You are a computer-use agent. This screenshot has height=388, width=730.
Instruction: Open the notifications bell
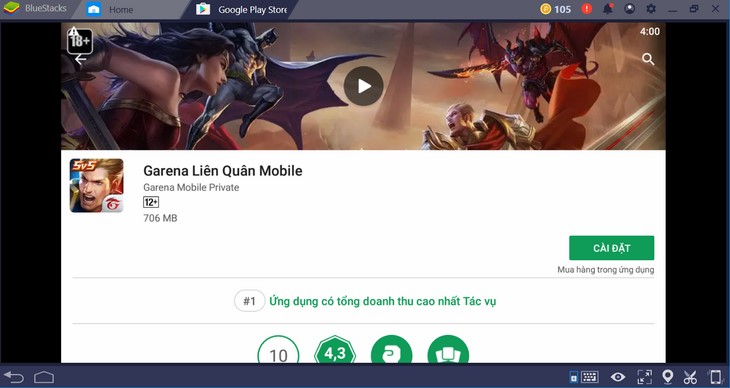click(608, 9)
